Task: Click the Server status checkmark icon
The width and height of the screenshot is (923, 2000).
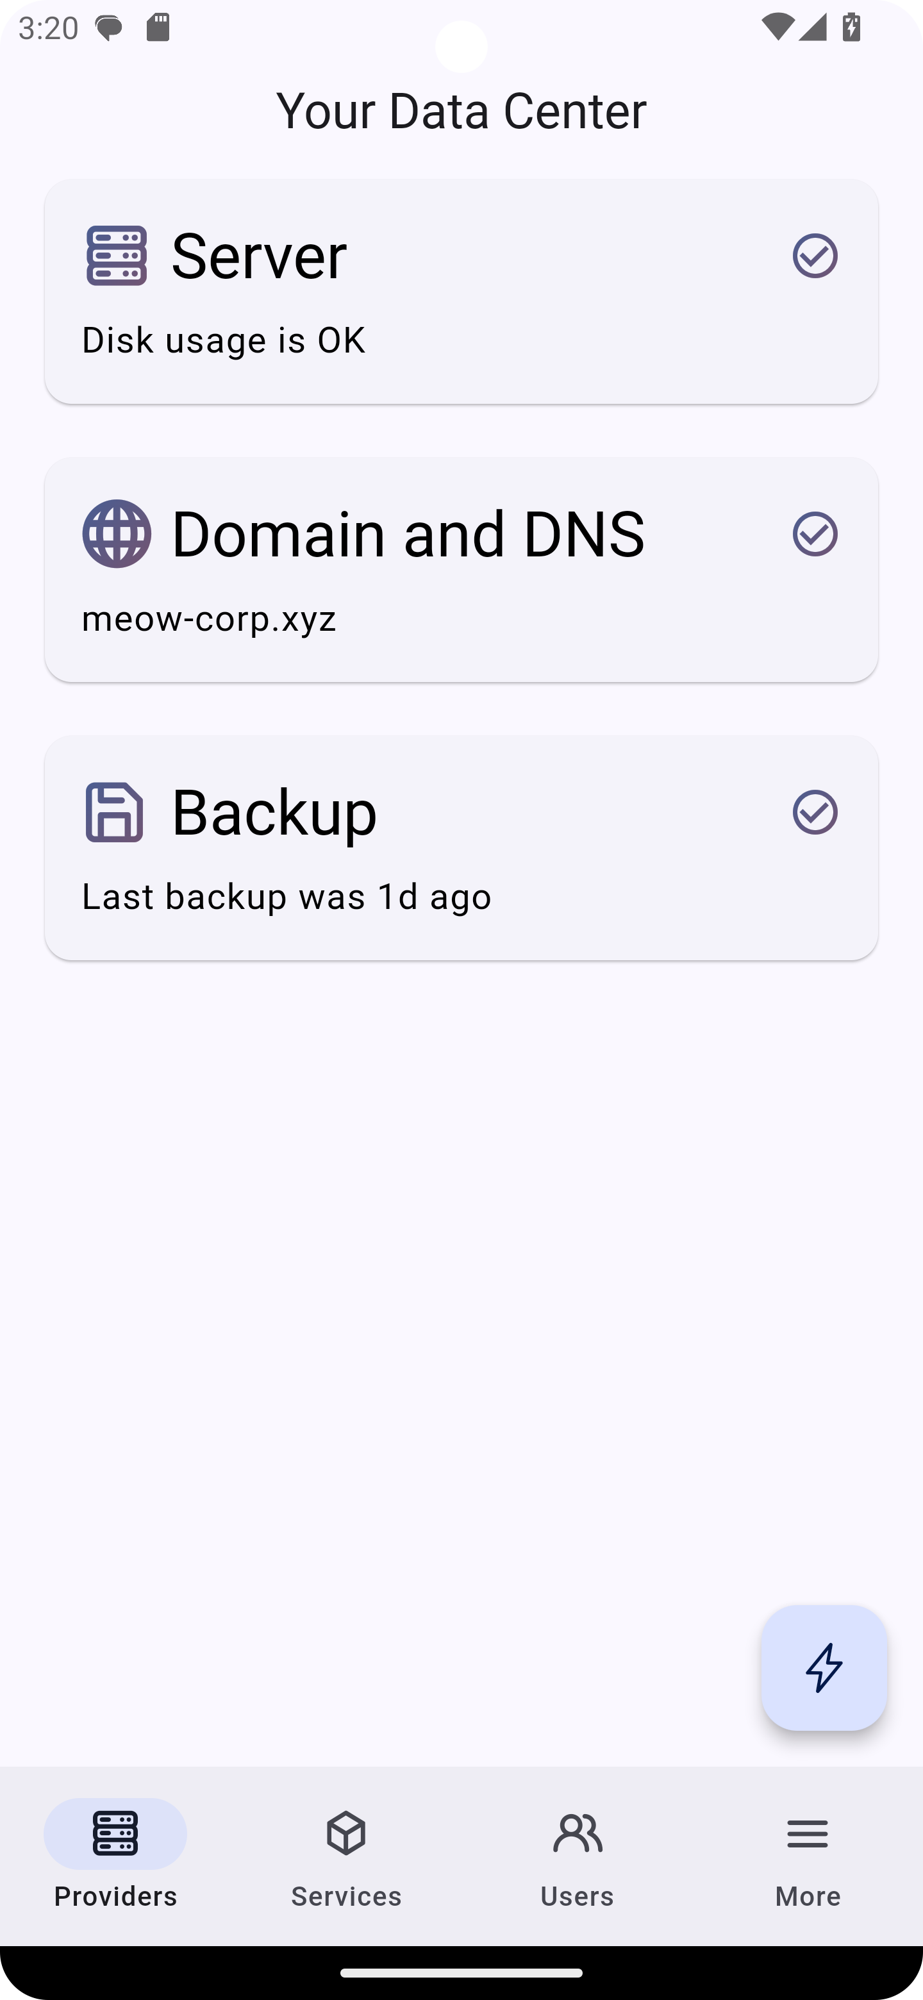Action: (x=815, y=256)
